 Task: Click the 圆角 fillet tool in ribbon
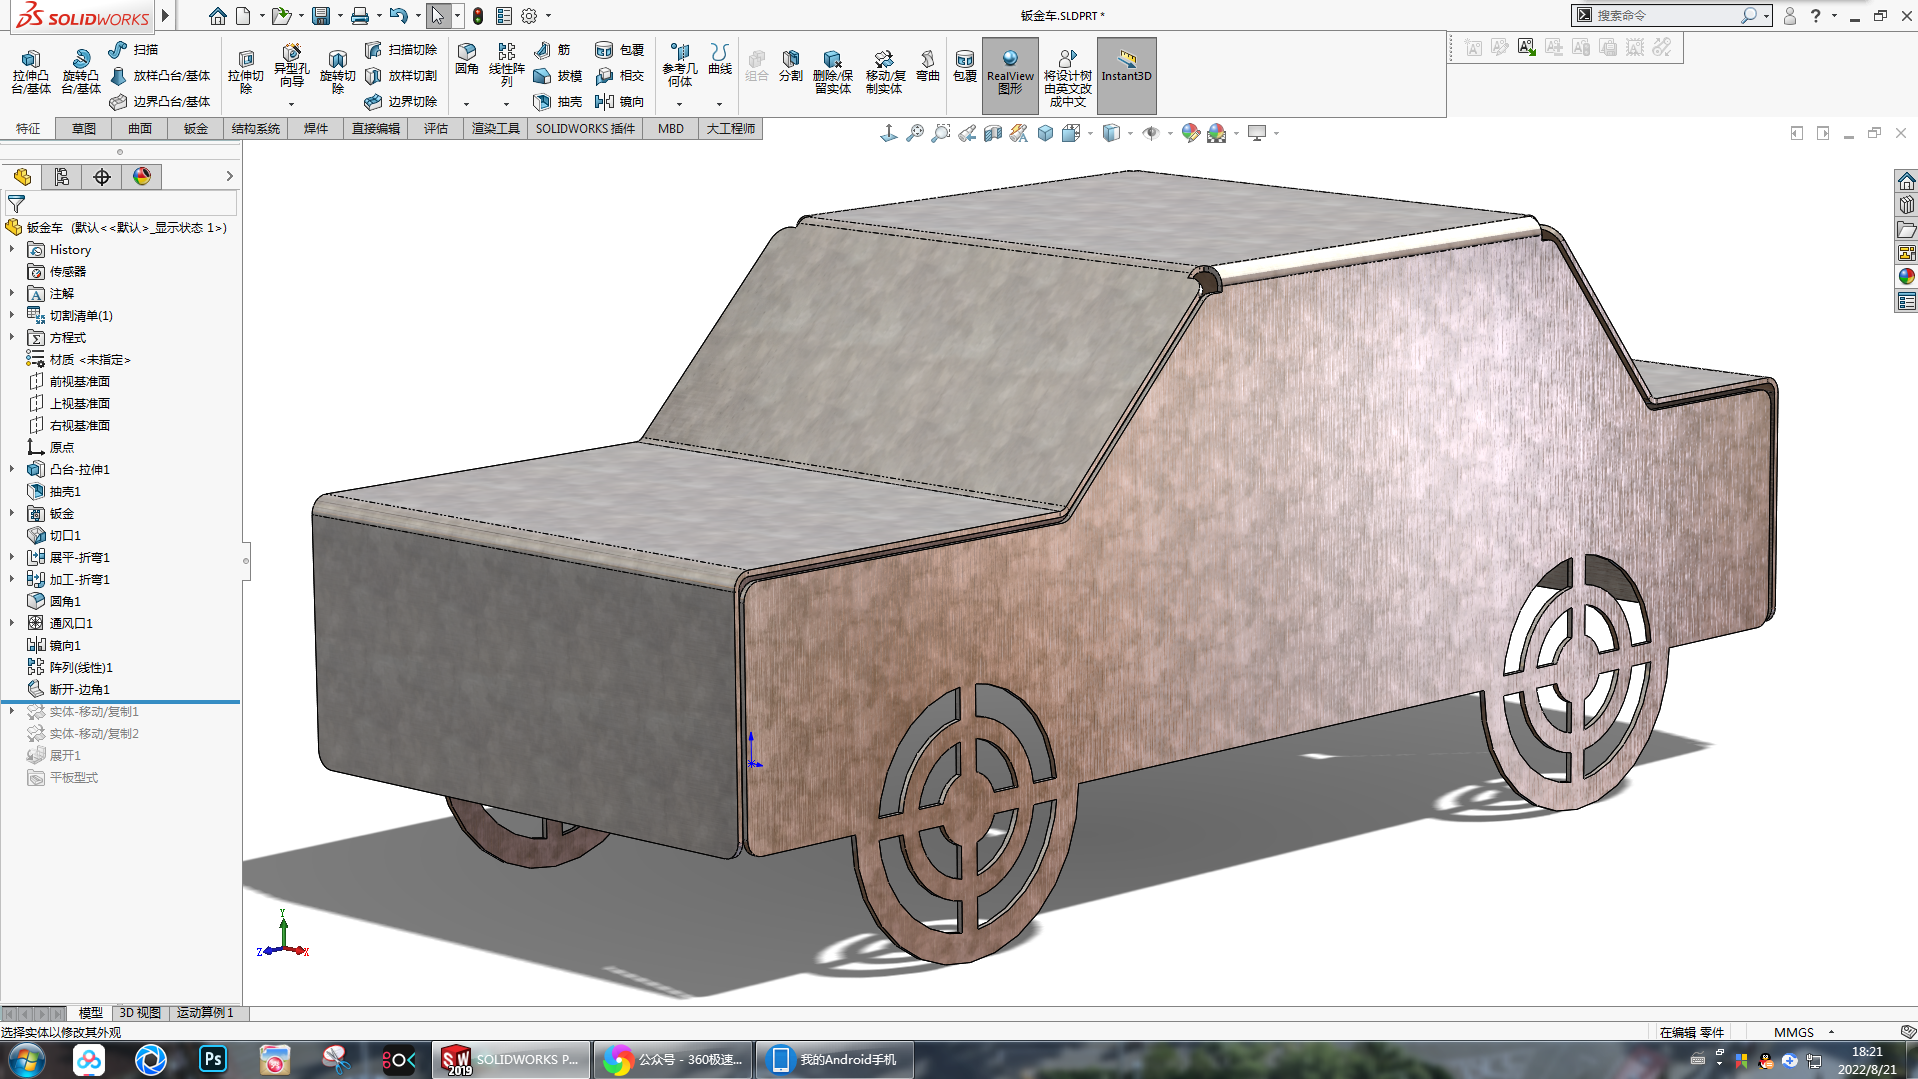tap(467, 58)
